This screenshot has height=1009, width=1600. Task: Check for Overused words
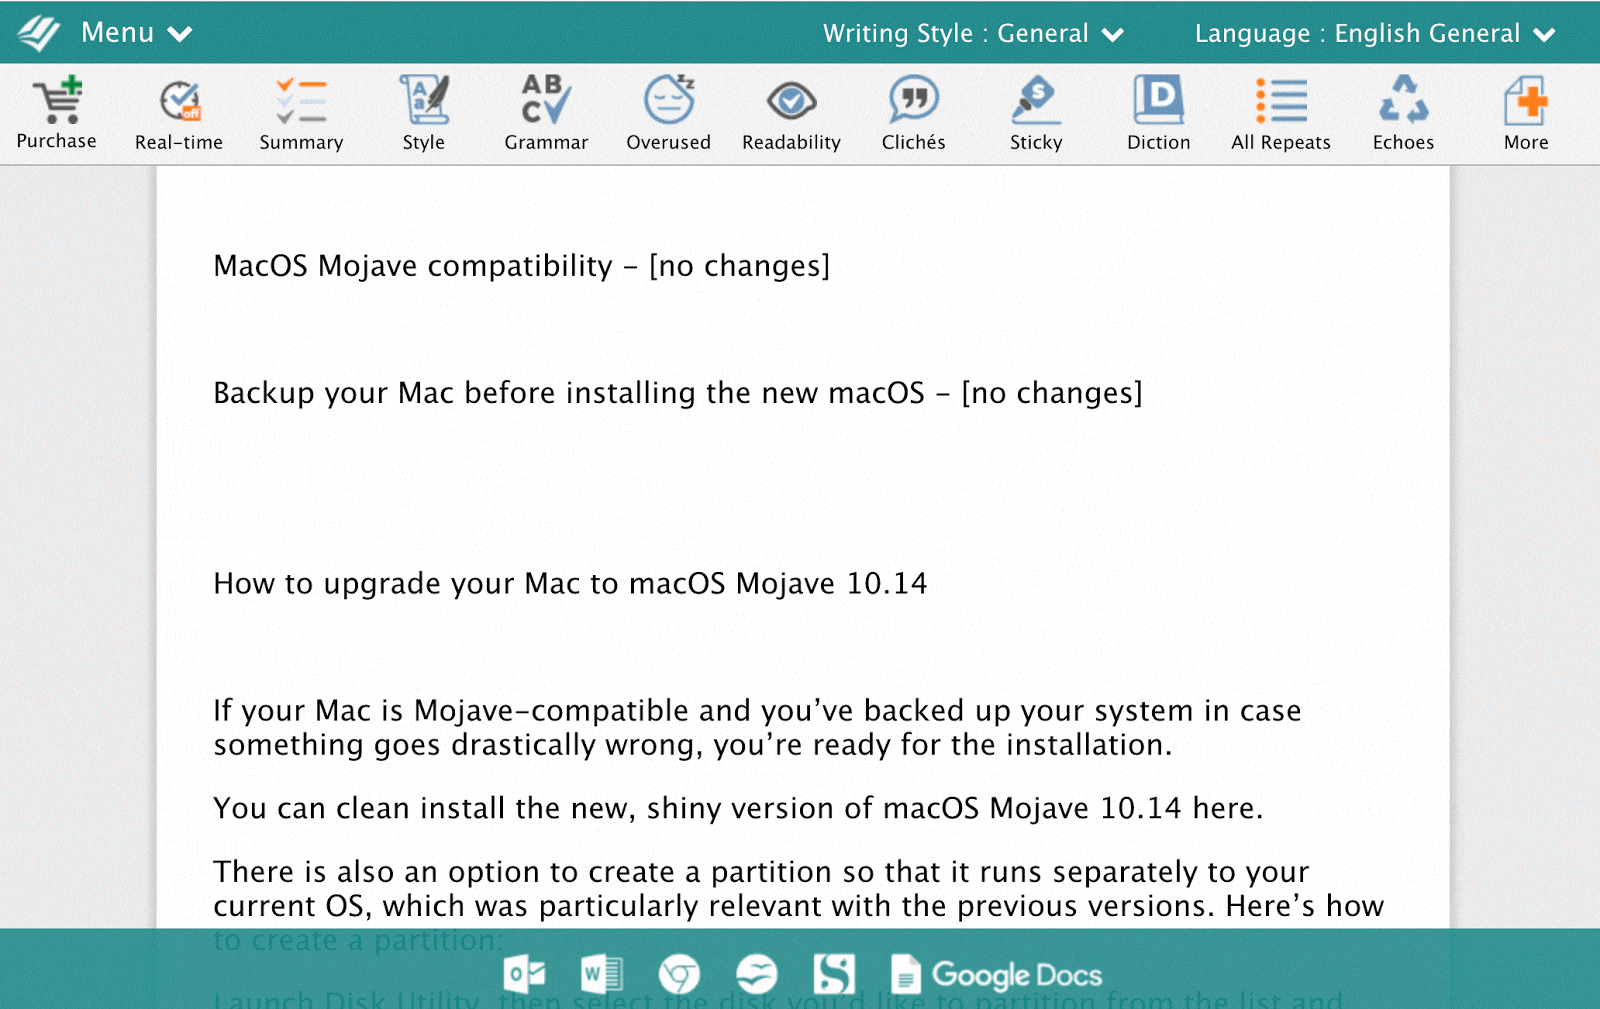pos(669,113)
